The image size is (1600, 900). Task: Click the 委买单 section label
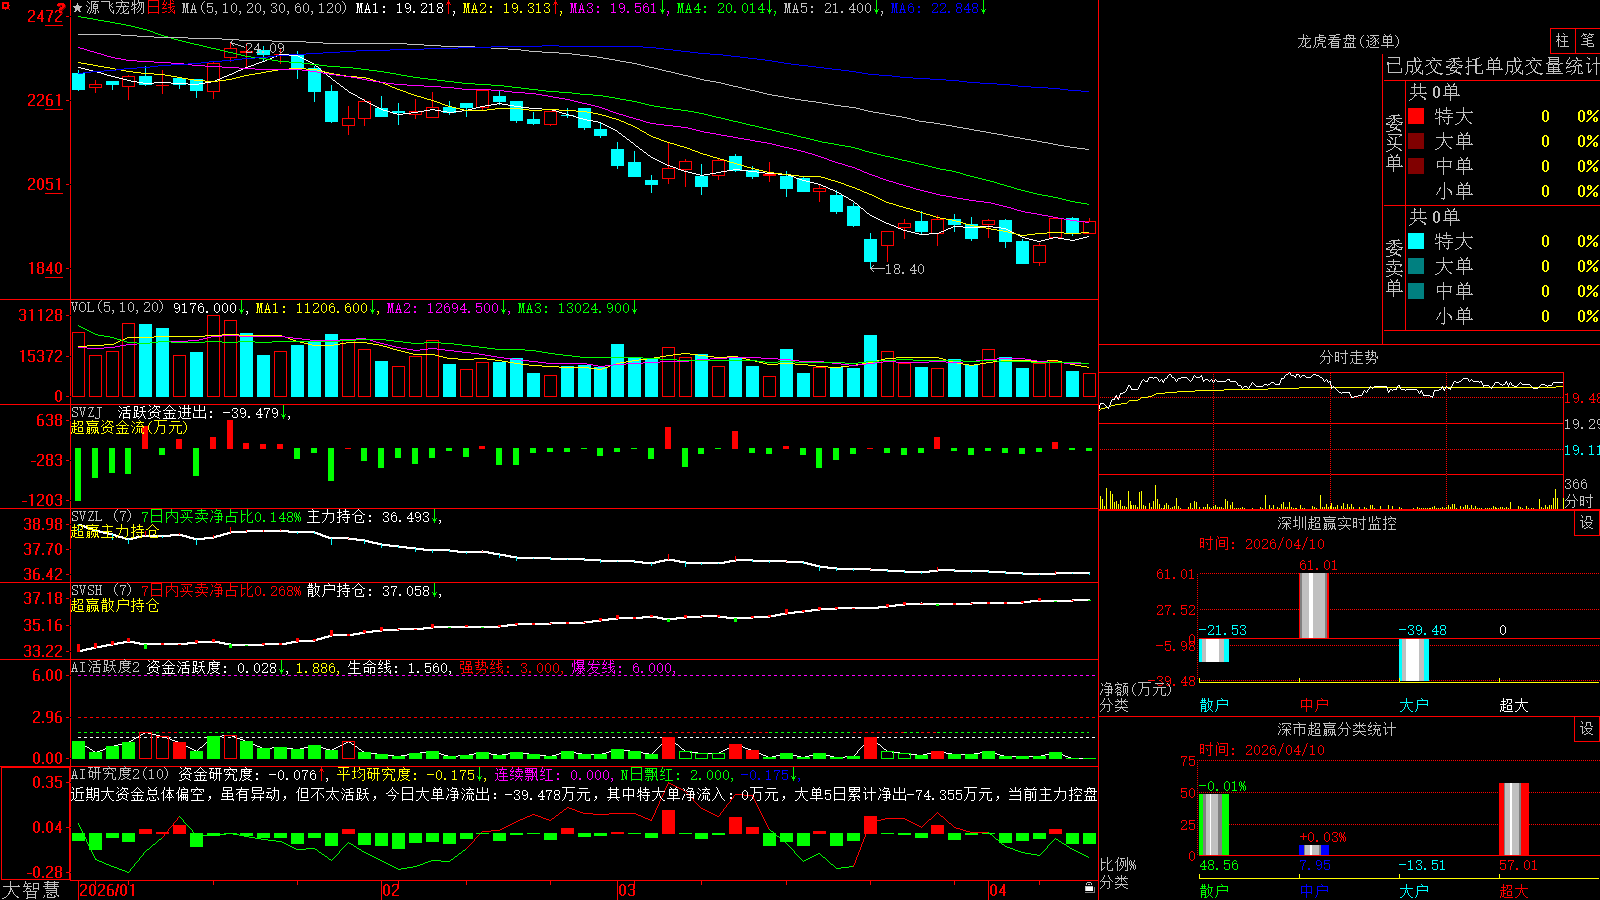1394,143
